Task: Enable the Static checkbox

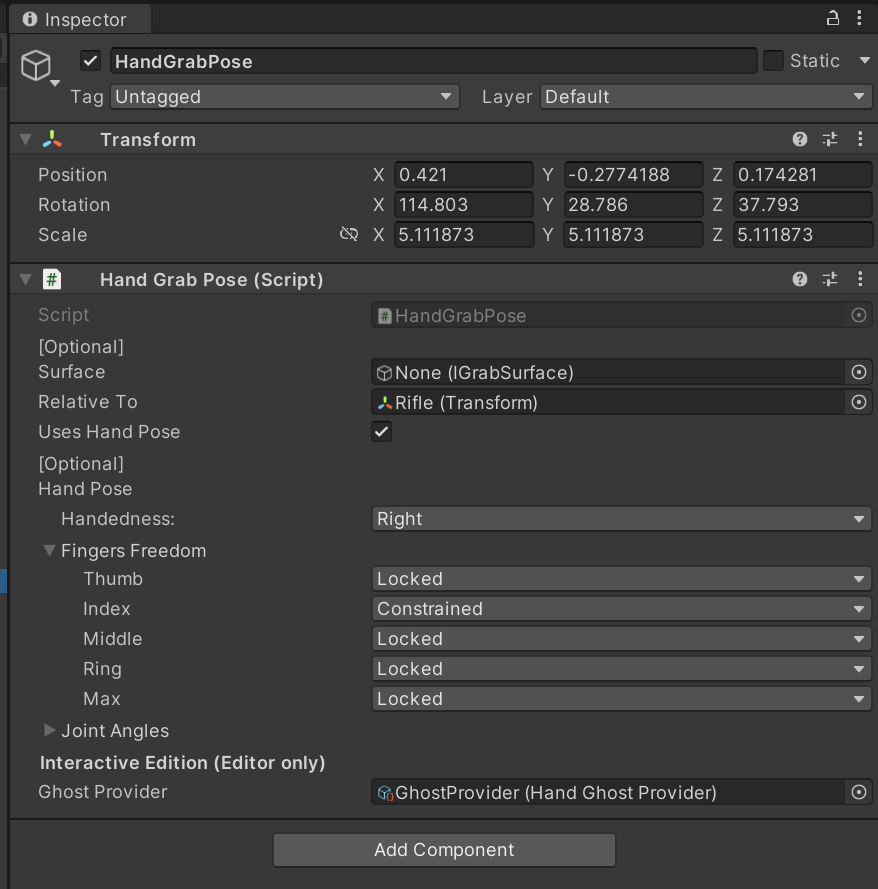Action: (773, 61)
